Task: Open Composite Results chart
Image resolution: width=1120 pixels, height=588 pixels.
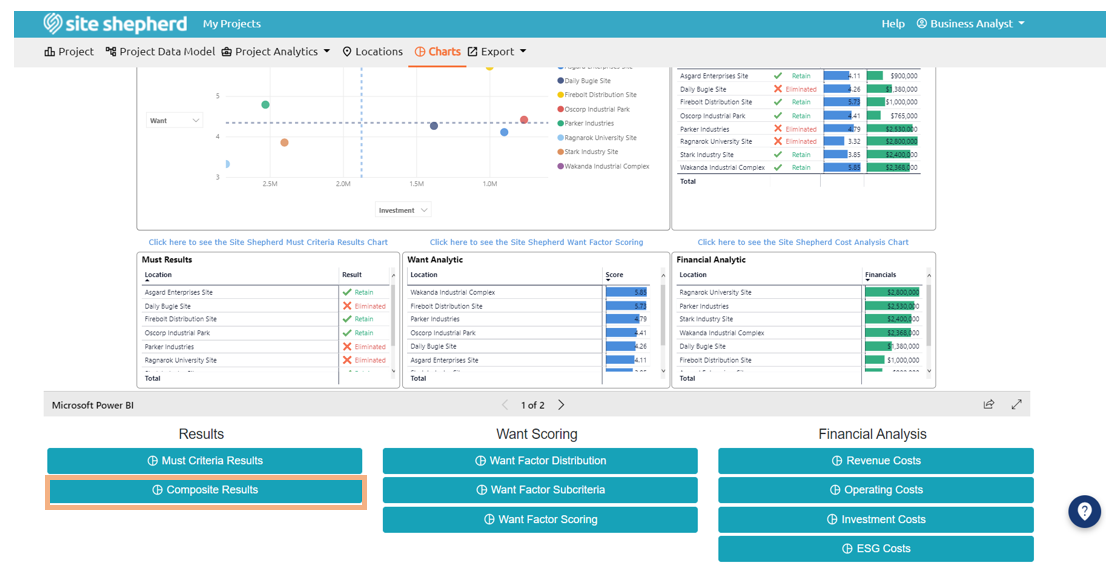Action: click(x=206, y=490)
